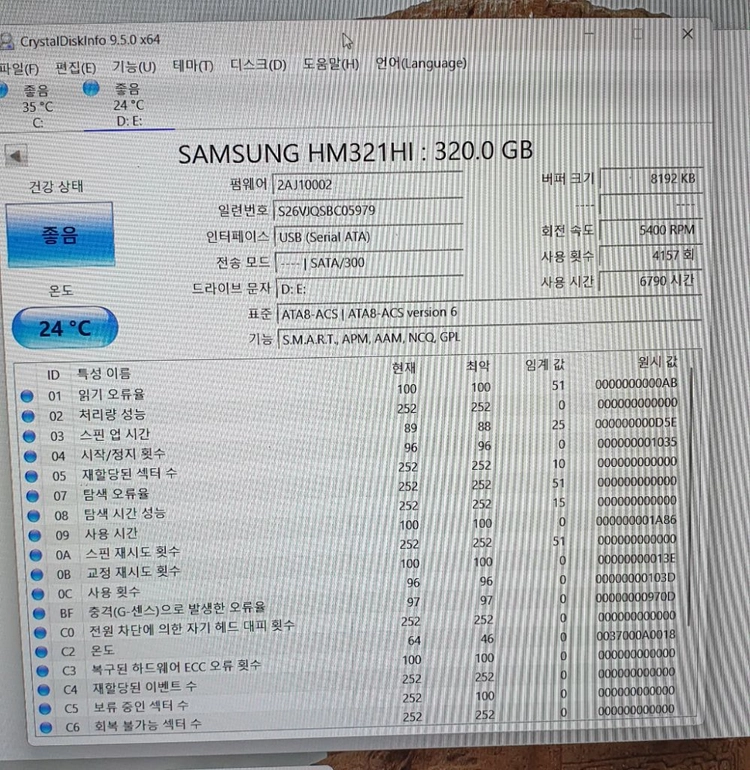The image size is (750, 770).
Task: Click the transfer mode field SATA/300
Action: click(x=369, y=263)
